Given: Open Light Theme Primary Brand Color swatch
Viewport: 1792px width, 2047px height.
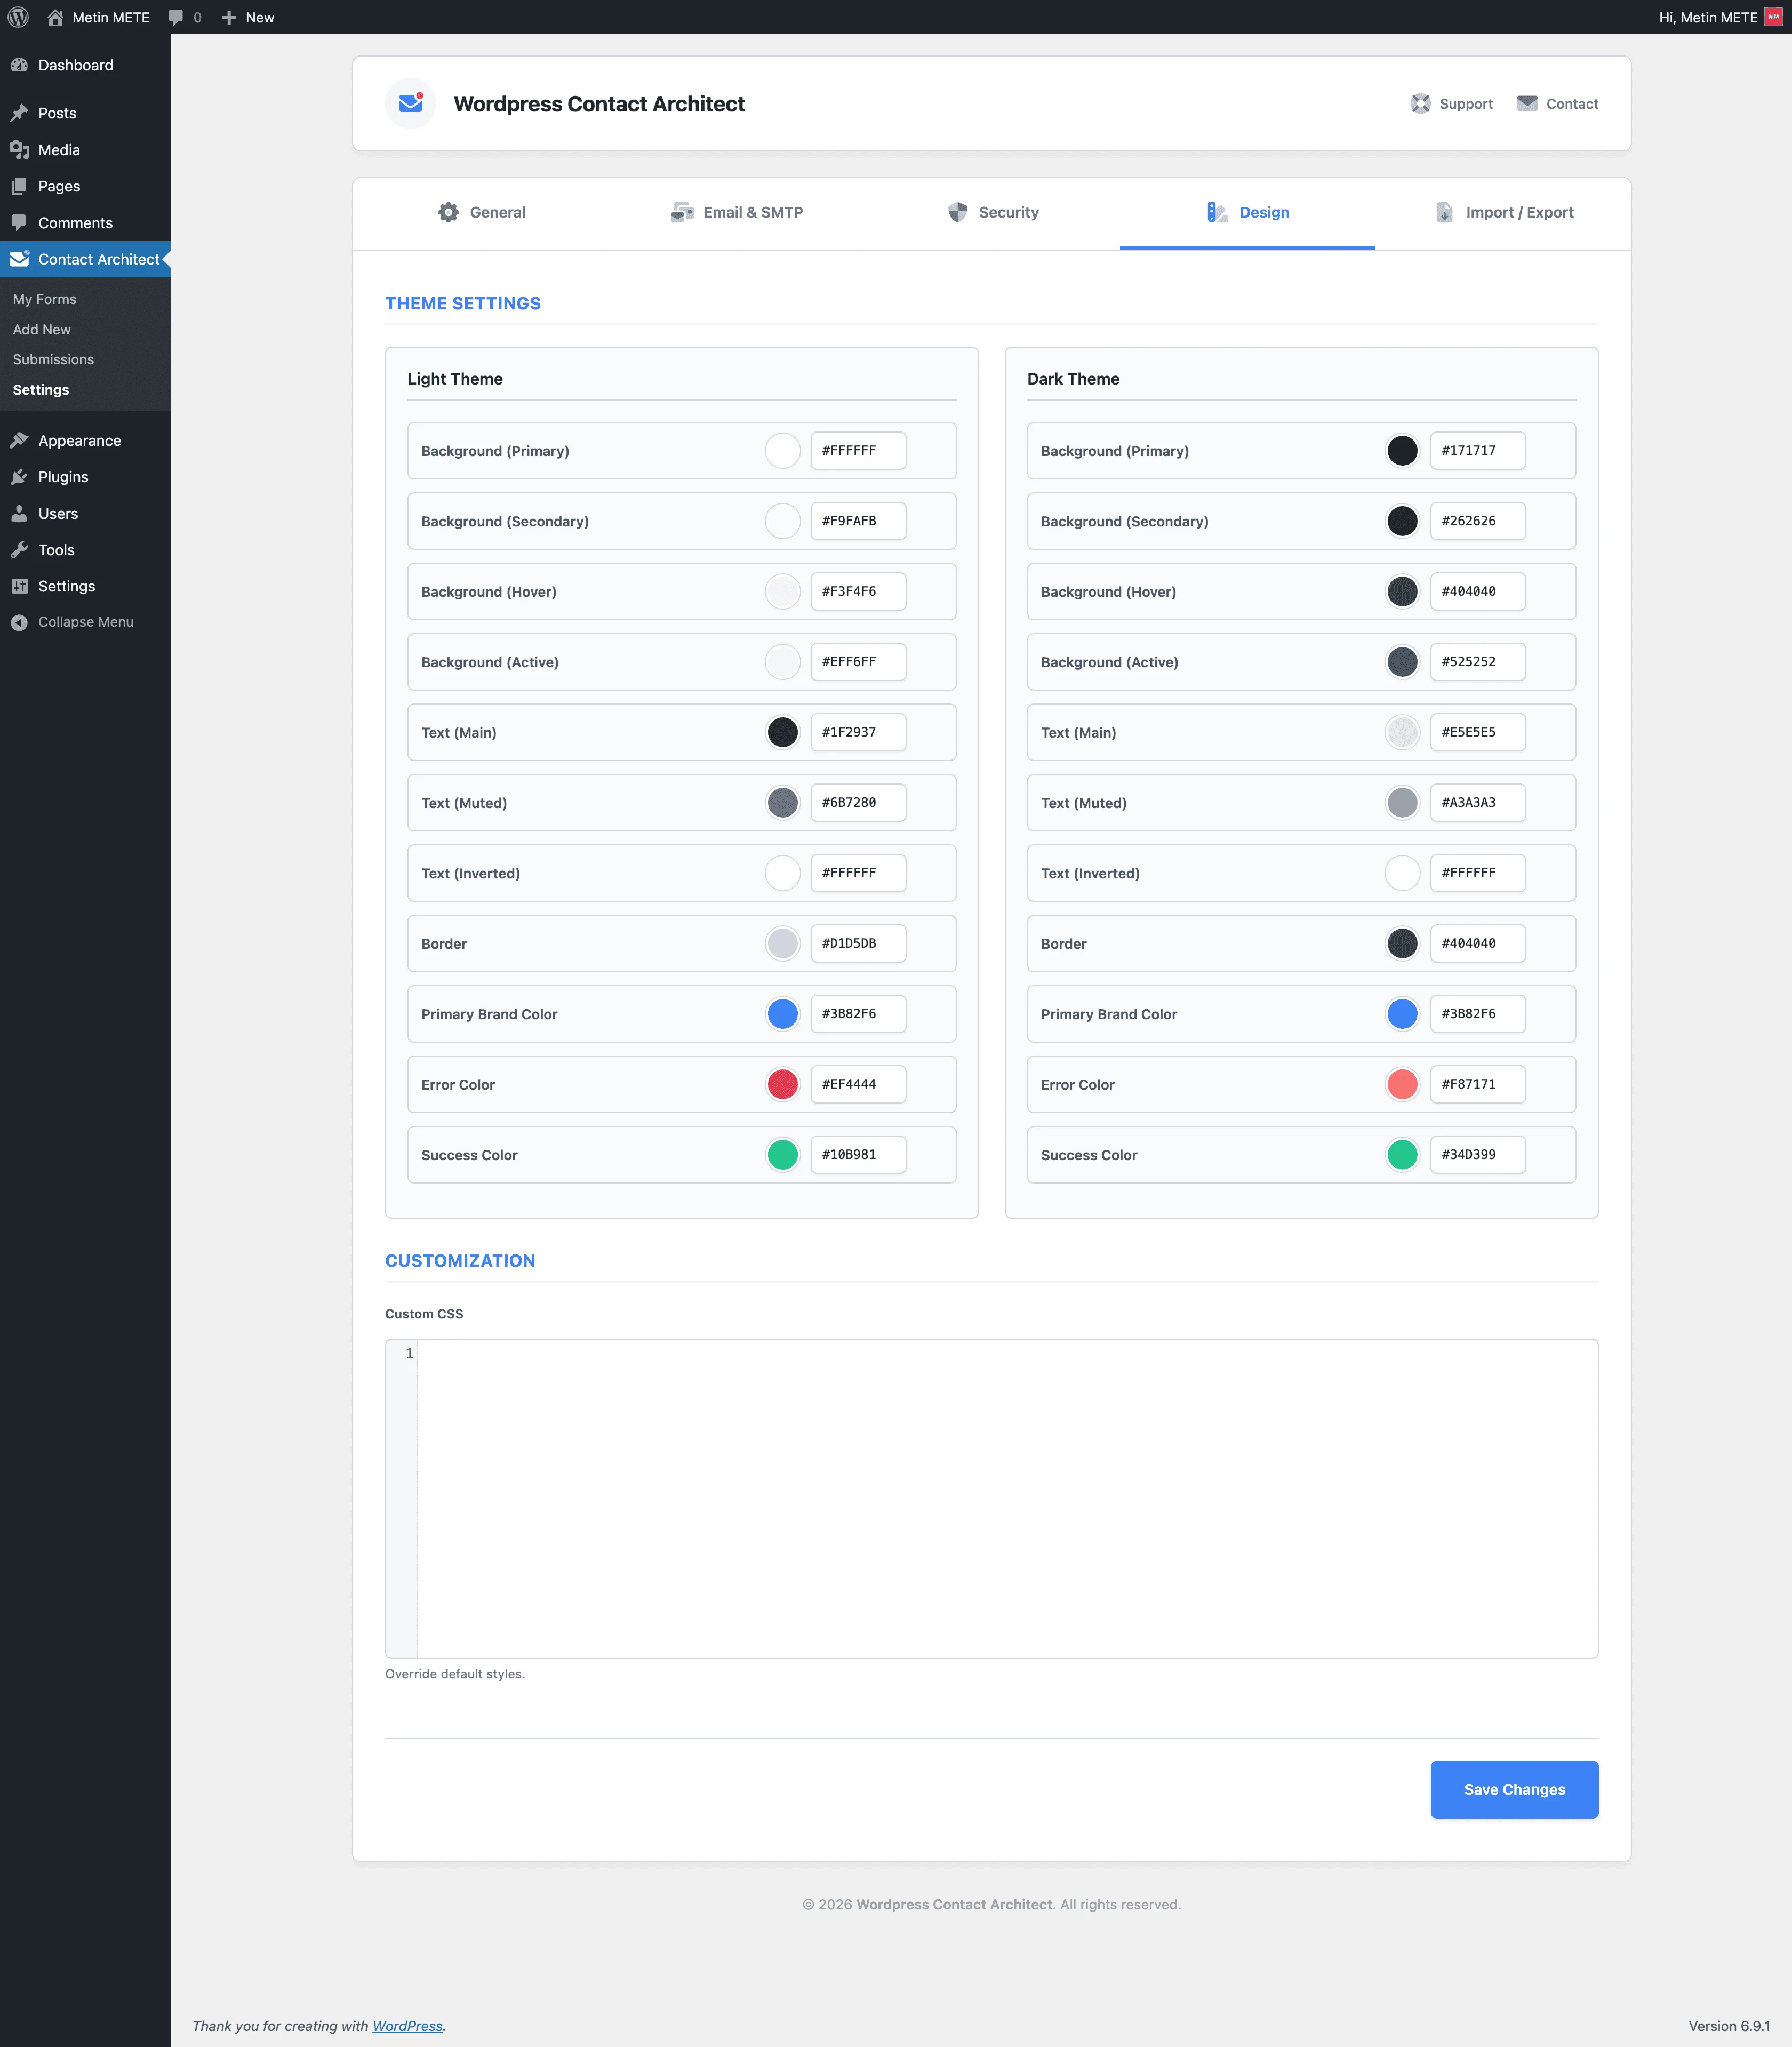Looking at the screenshot, I should (782, 1014).
